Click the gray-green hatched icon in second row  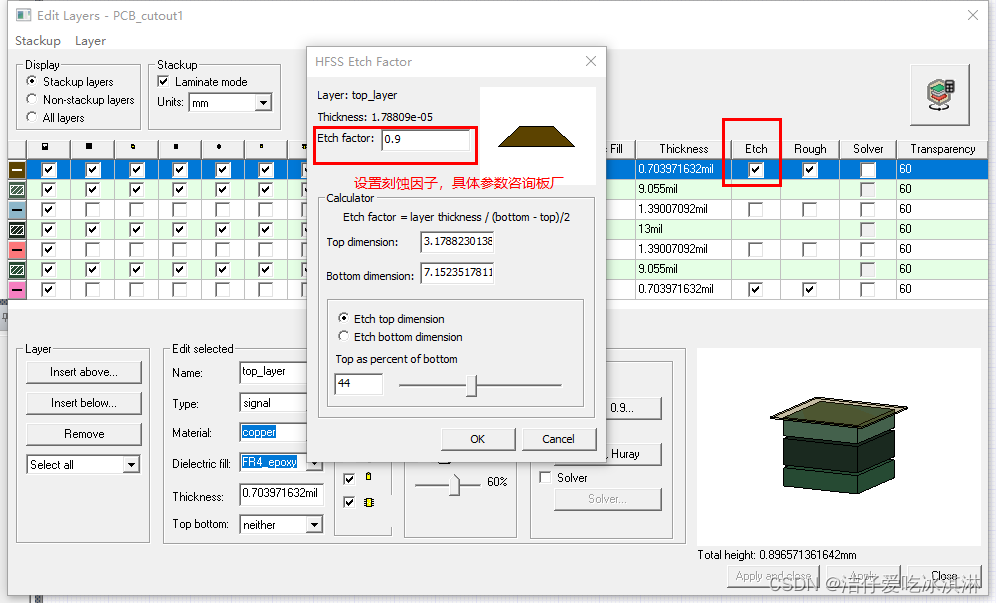click(17, 189)
